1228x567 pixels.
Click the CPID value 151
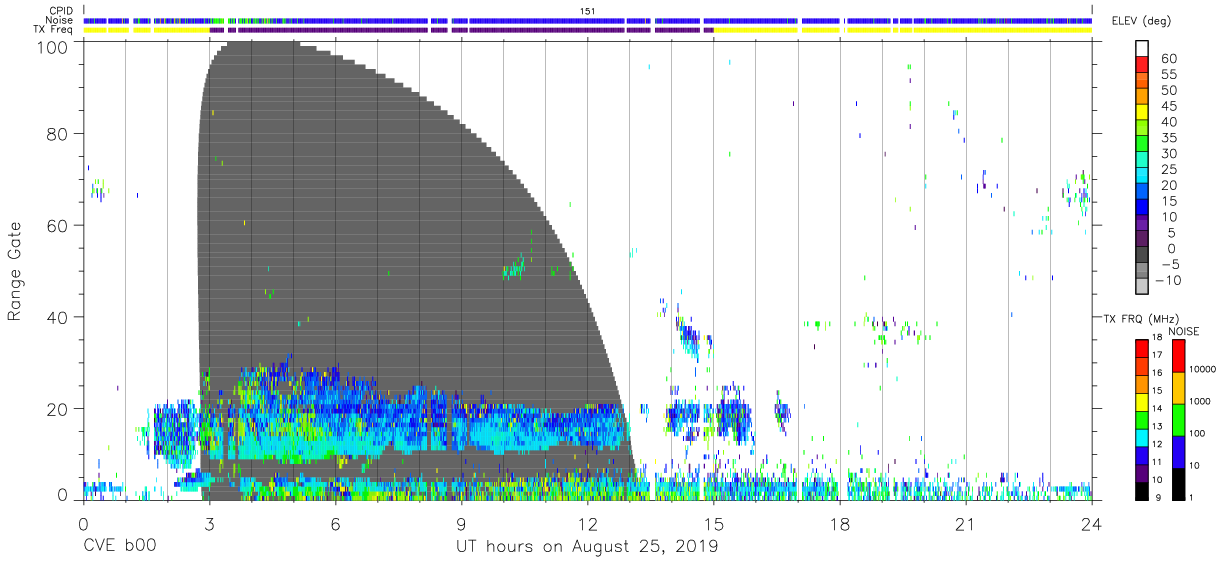[587, 11]
